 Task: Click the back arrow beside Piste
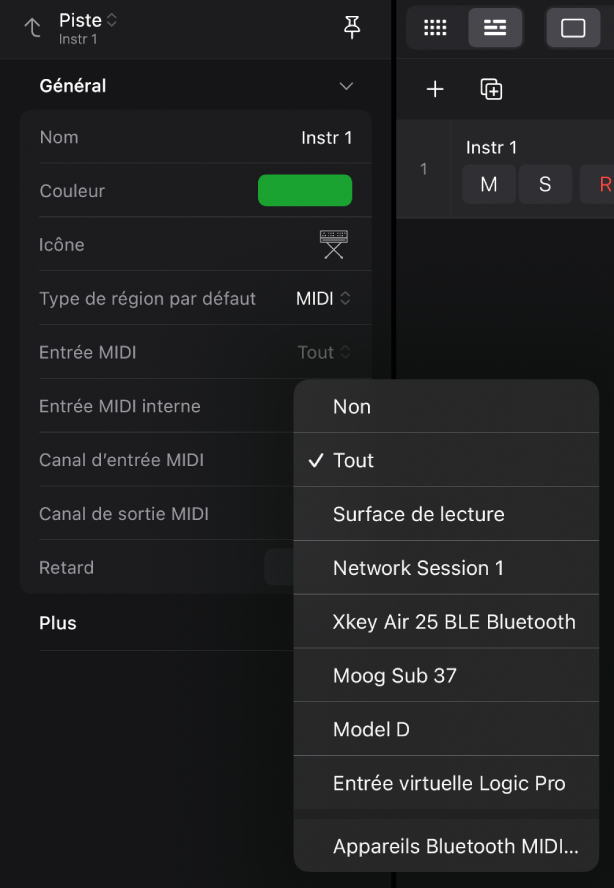32,28
